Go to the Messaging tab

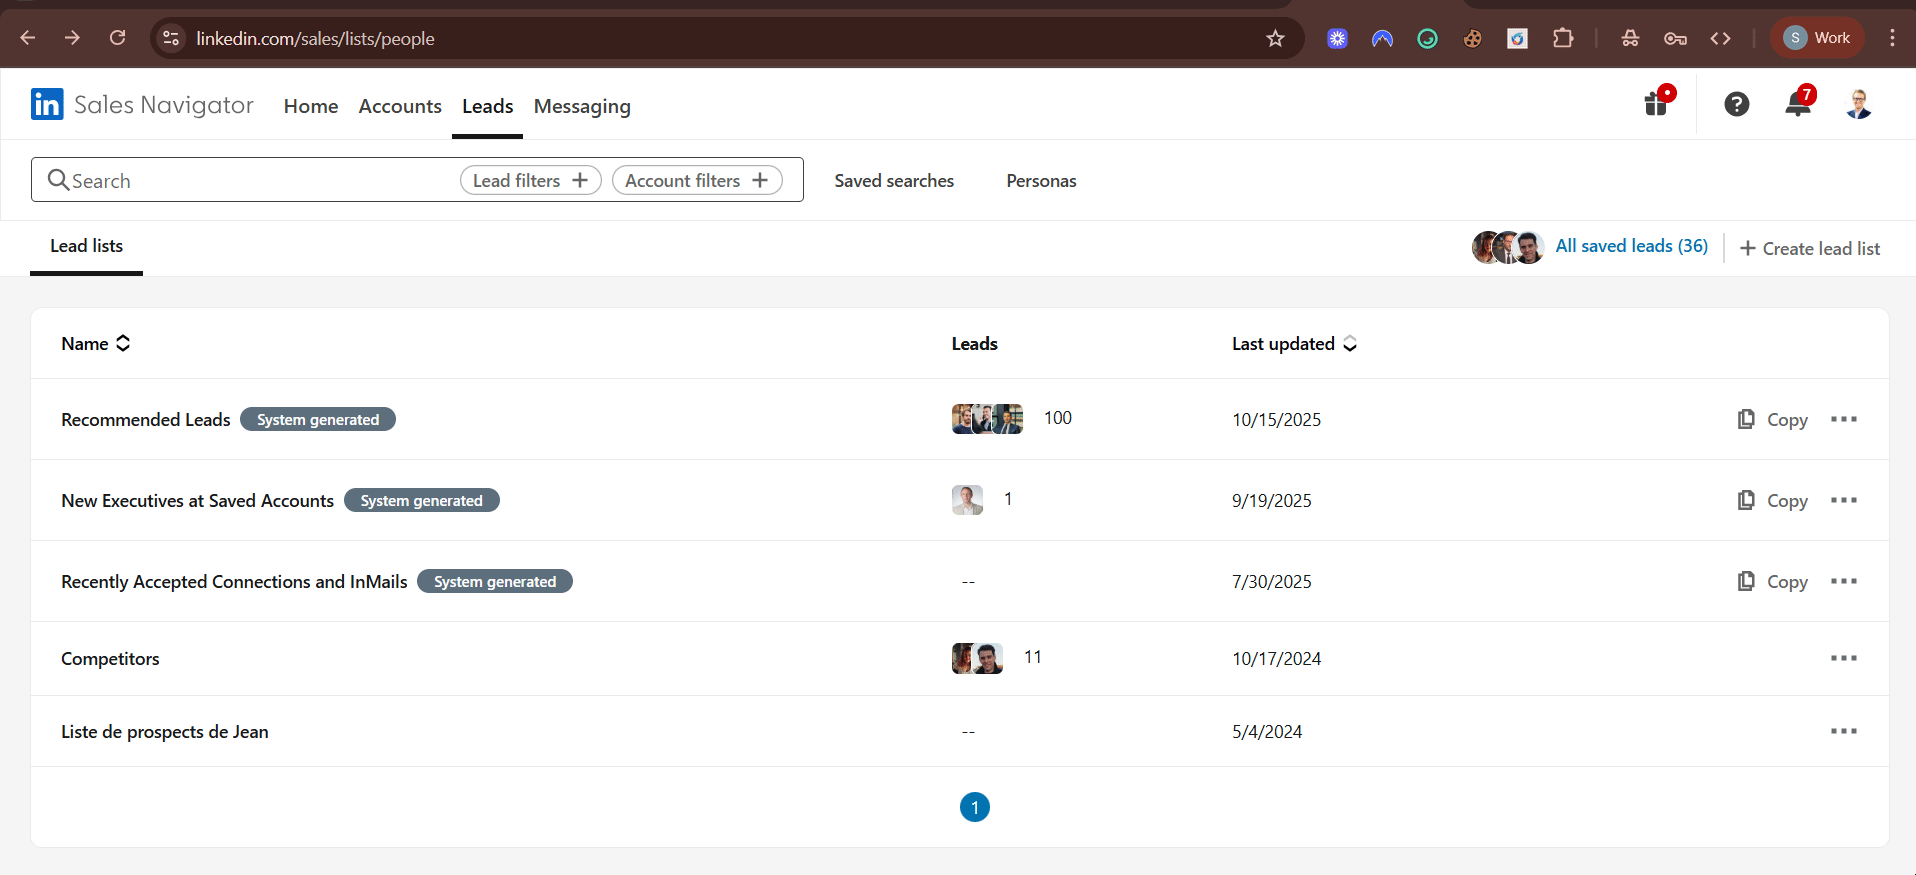coord(582,106)
